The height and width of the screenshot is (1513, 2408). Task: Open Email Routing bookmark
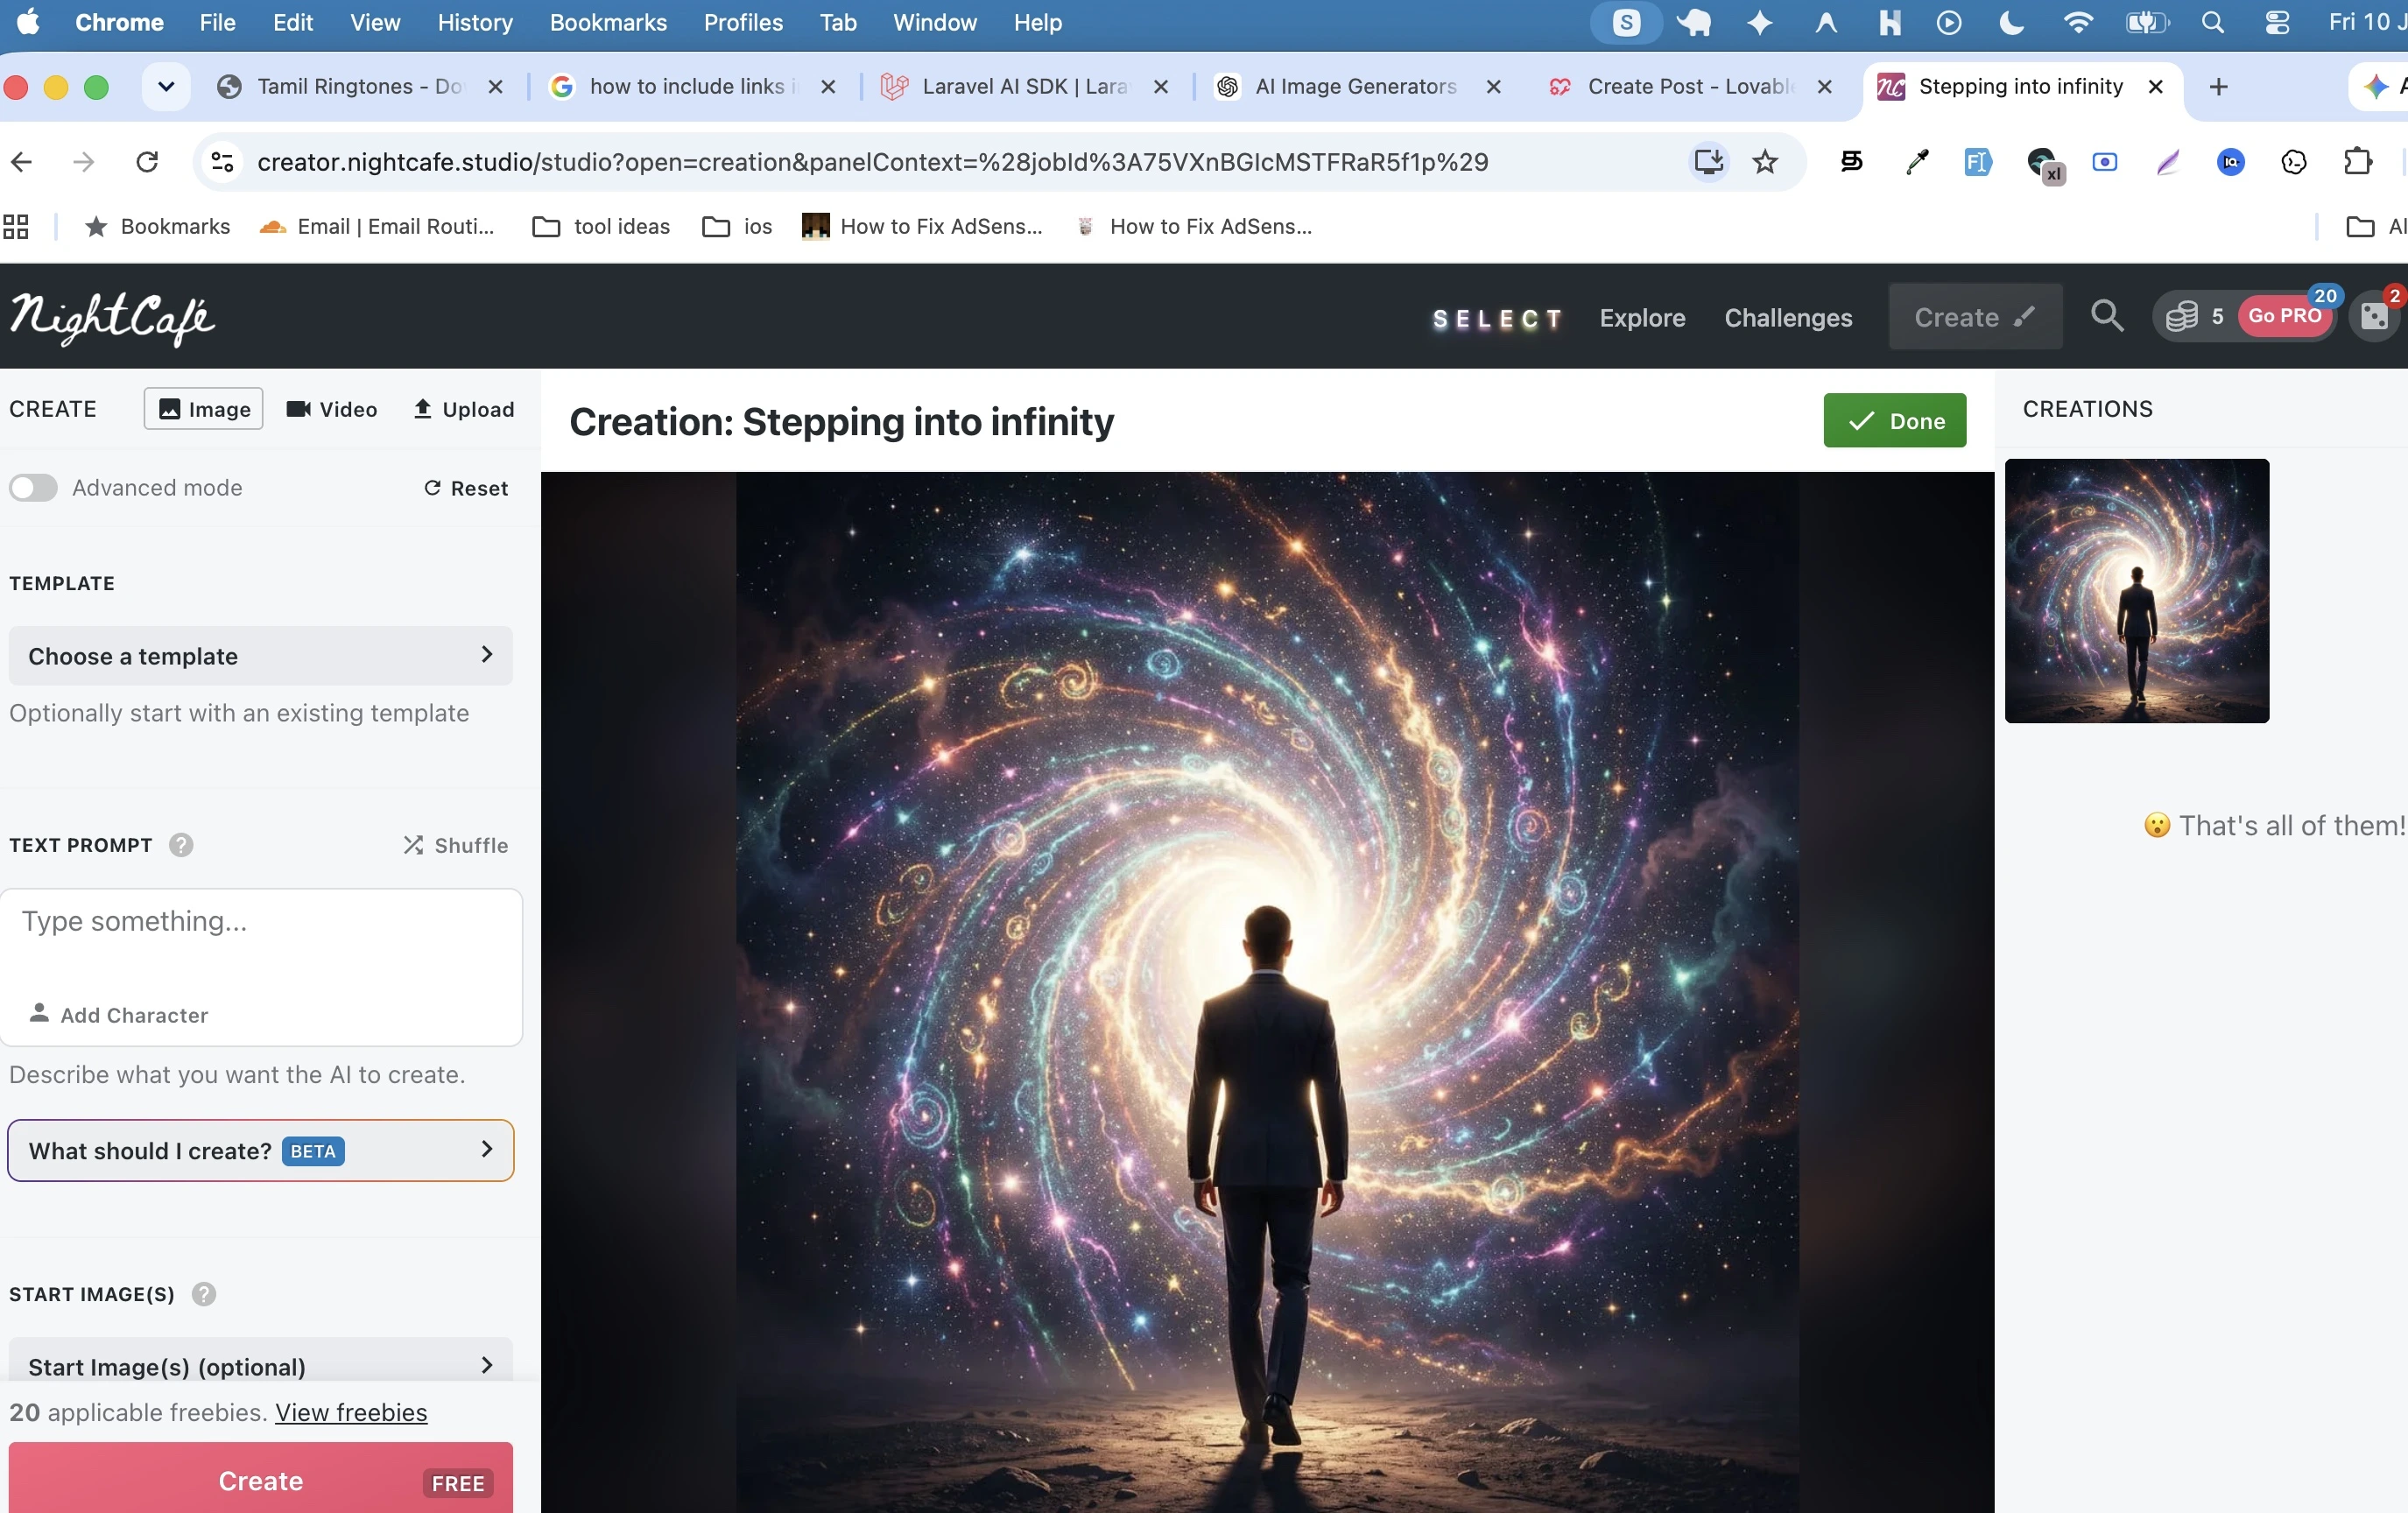tap(377, 227)
